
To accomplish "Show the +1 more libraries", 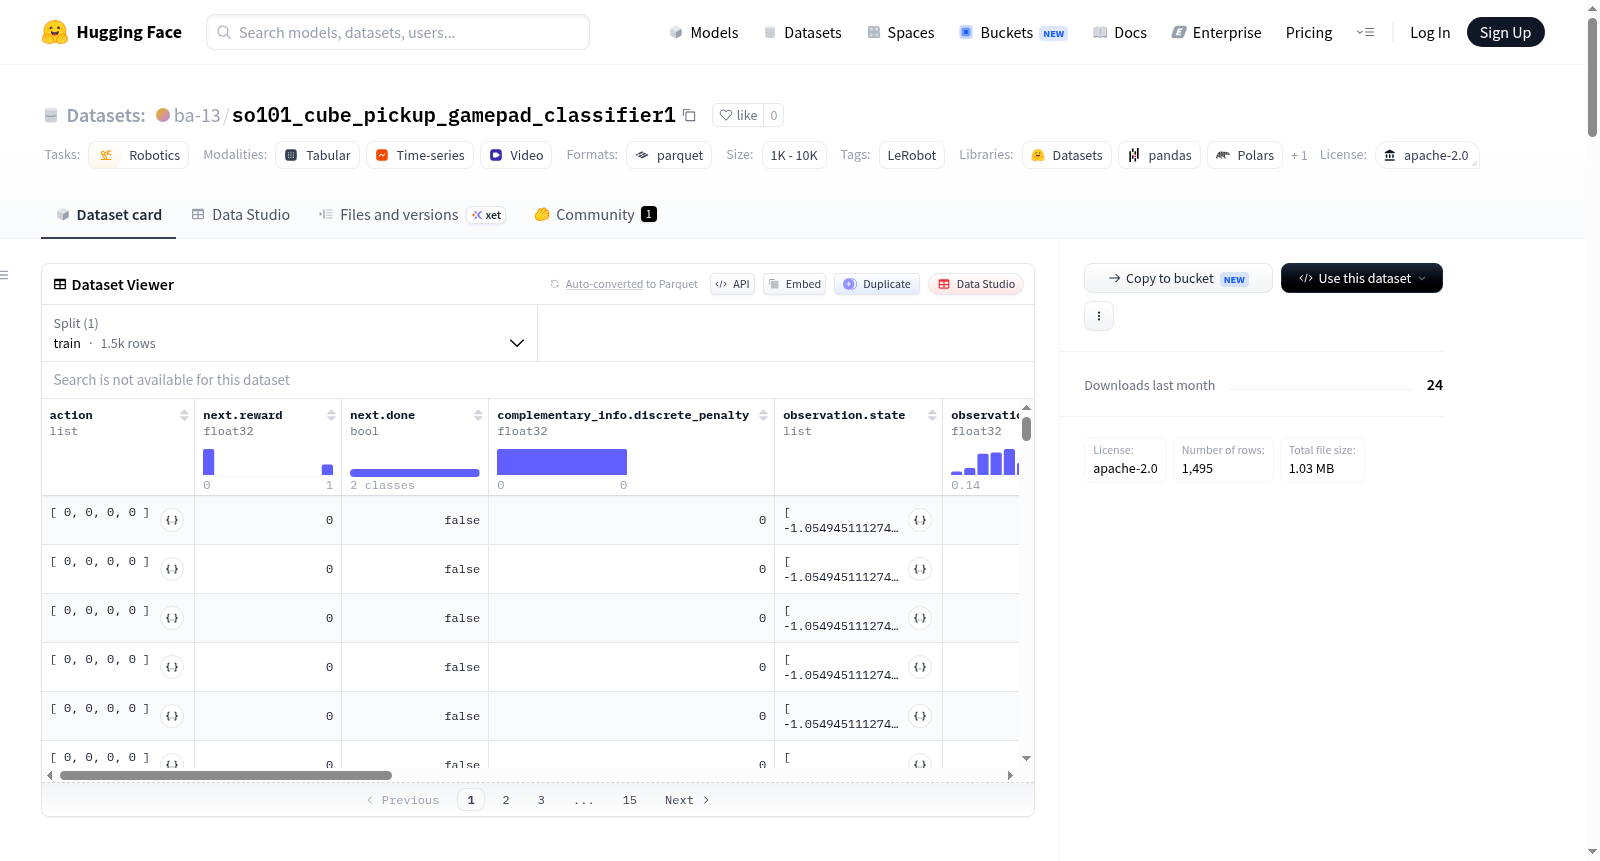I will (1299, 155).
